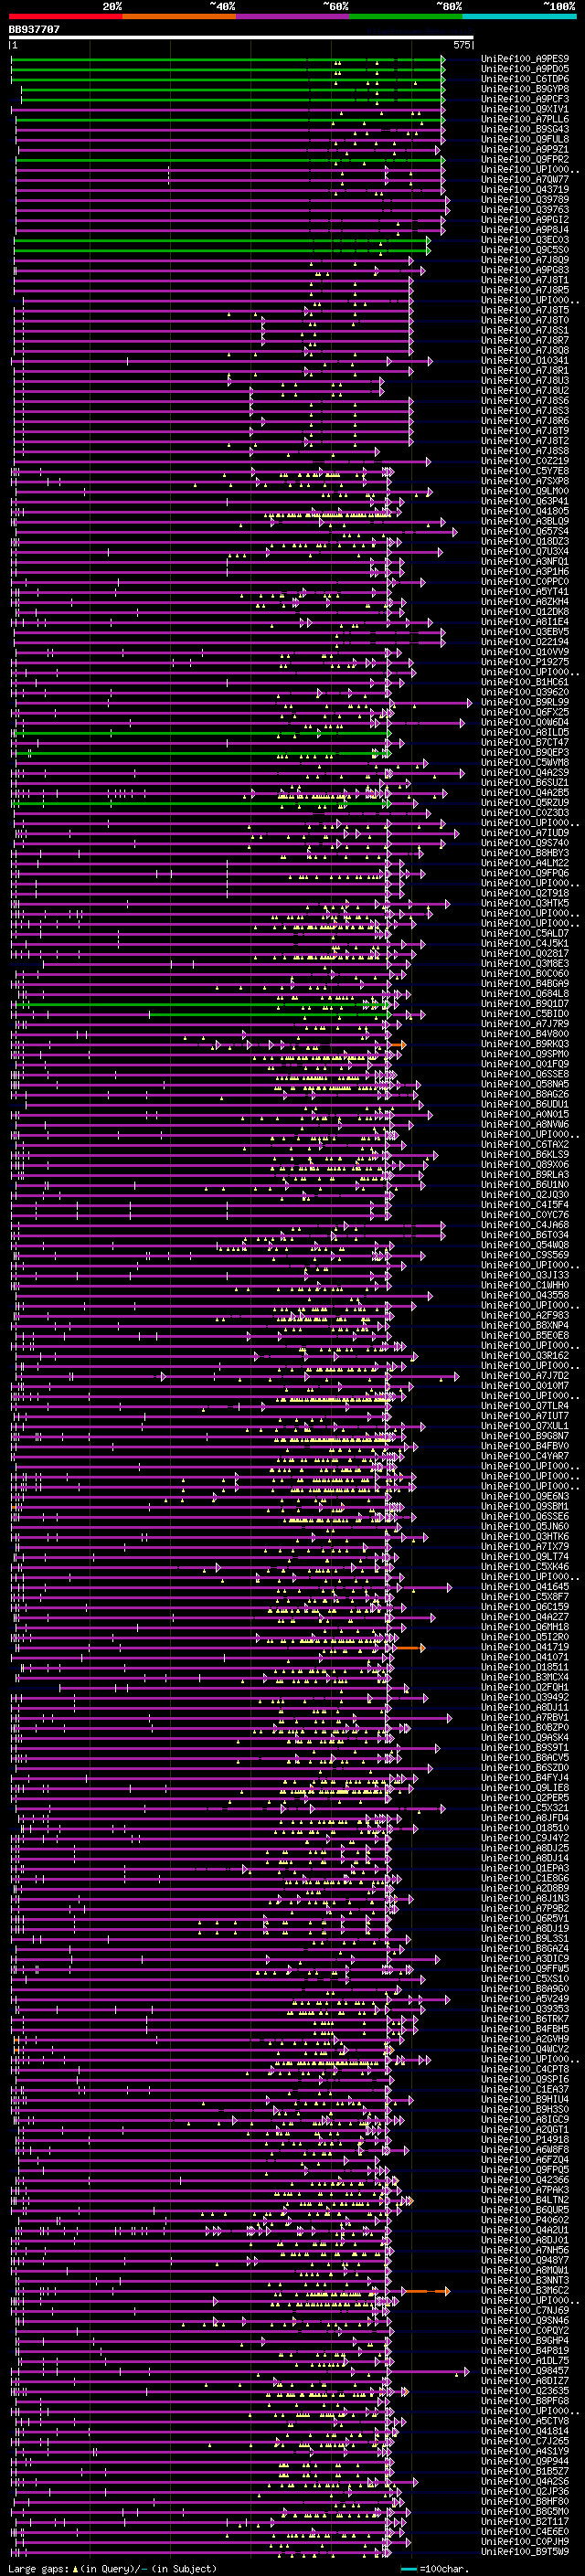Select the UniRef100_A7J8S8 label
This screenshot has height=2576, width=585.
point(525,451)
